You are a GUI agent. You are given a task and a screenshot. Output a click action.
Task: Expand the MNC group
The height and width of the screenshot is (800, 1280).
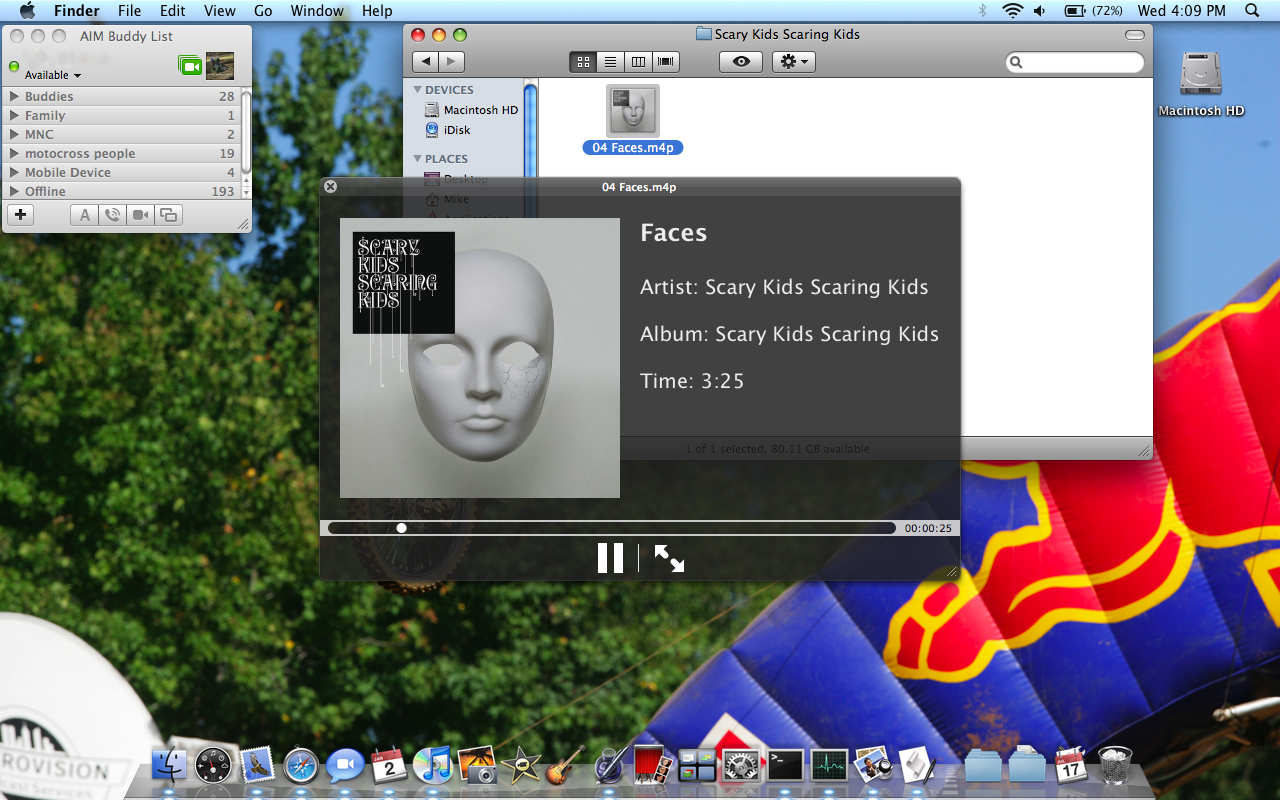[15, 135]
